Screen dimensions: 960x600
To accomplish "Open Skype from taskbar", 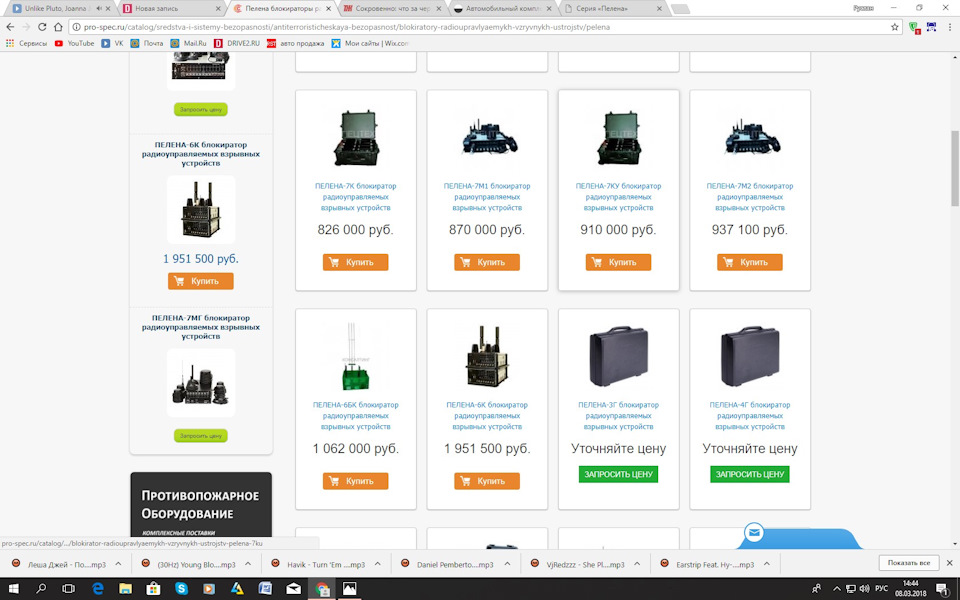I will pyautogui.click(x=181, y=589).
